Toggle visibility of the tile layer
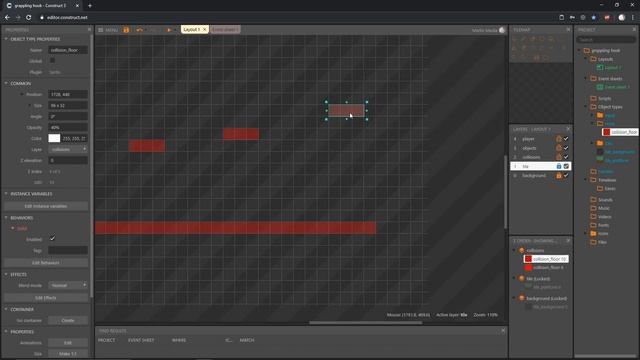 coord(566,166)
